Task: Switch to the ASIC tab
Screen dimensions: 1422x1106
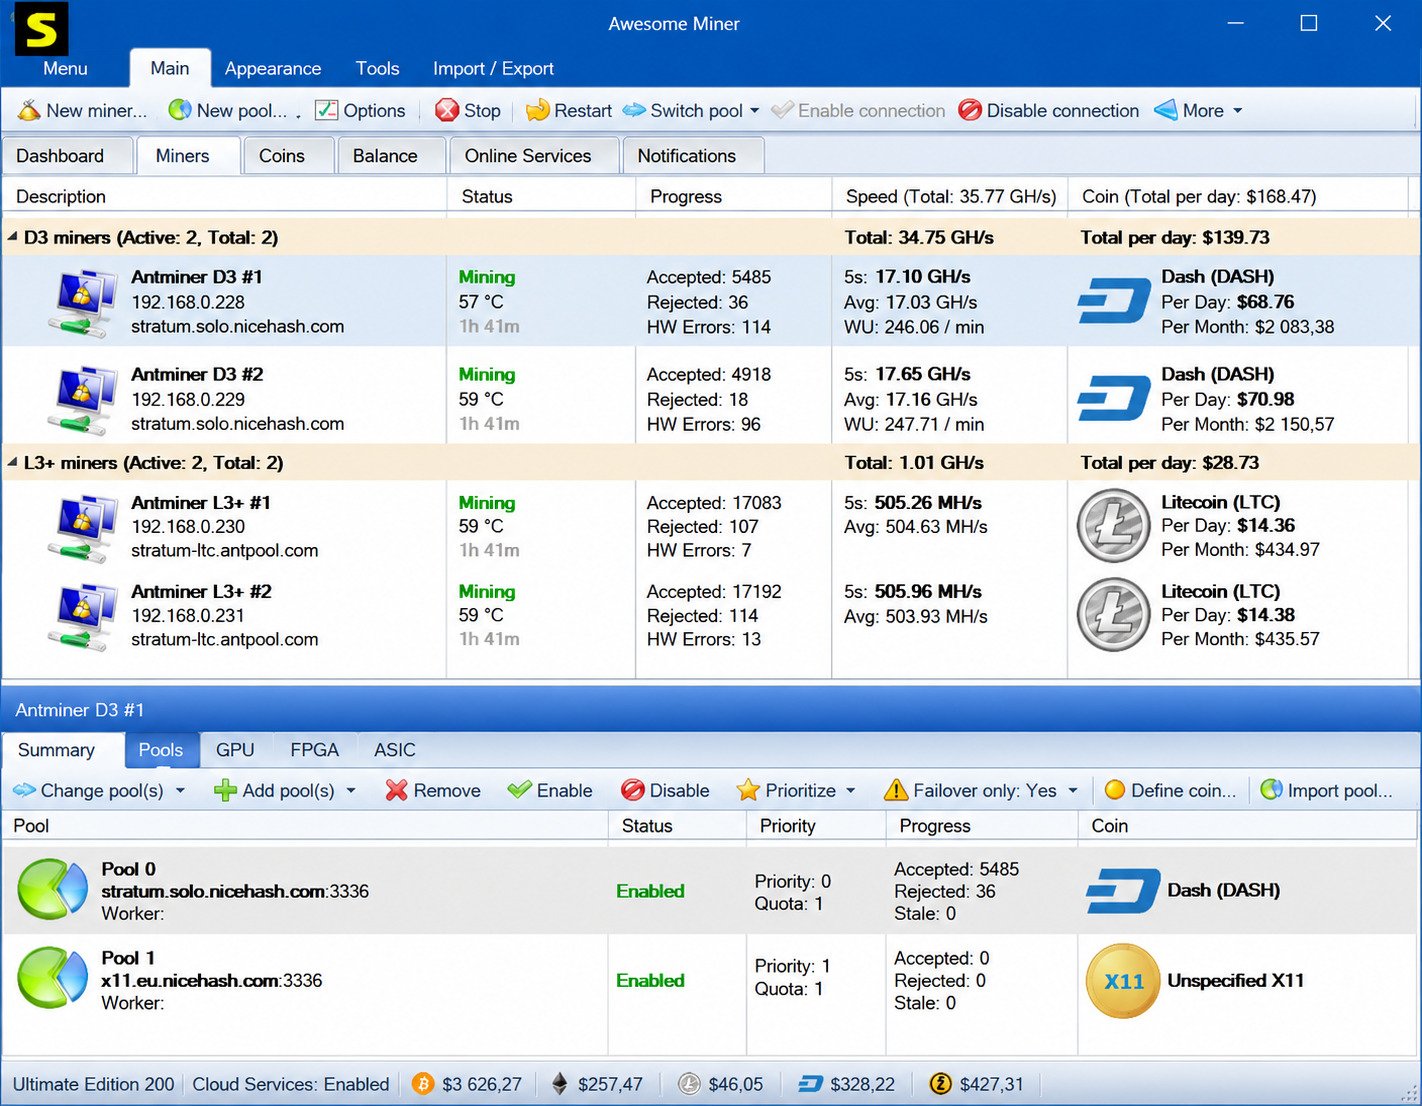Action: tap(395, 750)
